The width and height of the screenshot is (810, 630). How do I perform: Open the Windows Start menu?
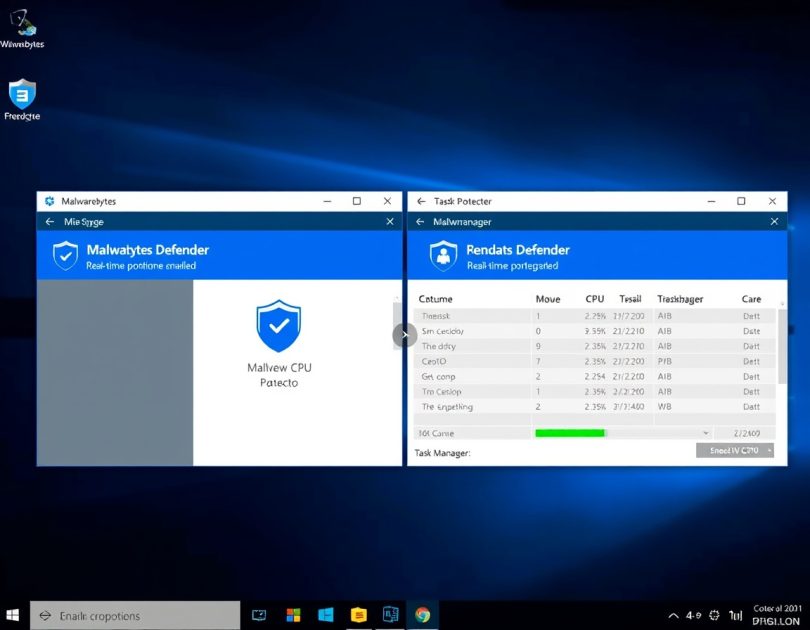coord(13,615)
